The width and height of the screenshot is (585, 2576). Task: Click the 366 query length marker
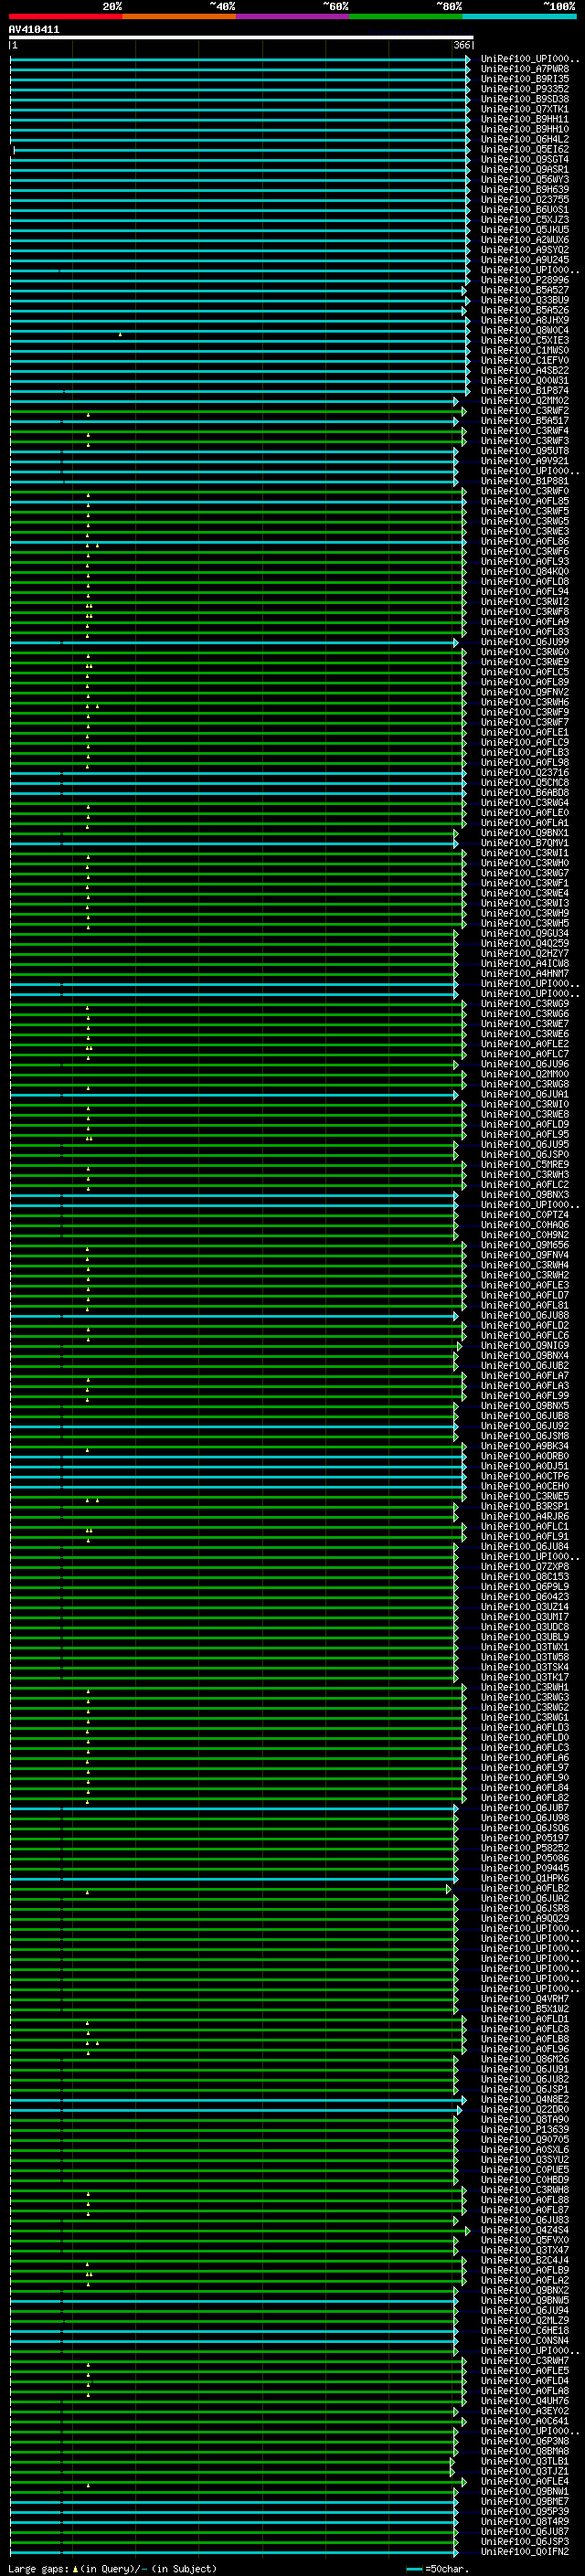tap(462, 45)
